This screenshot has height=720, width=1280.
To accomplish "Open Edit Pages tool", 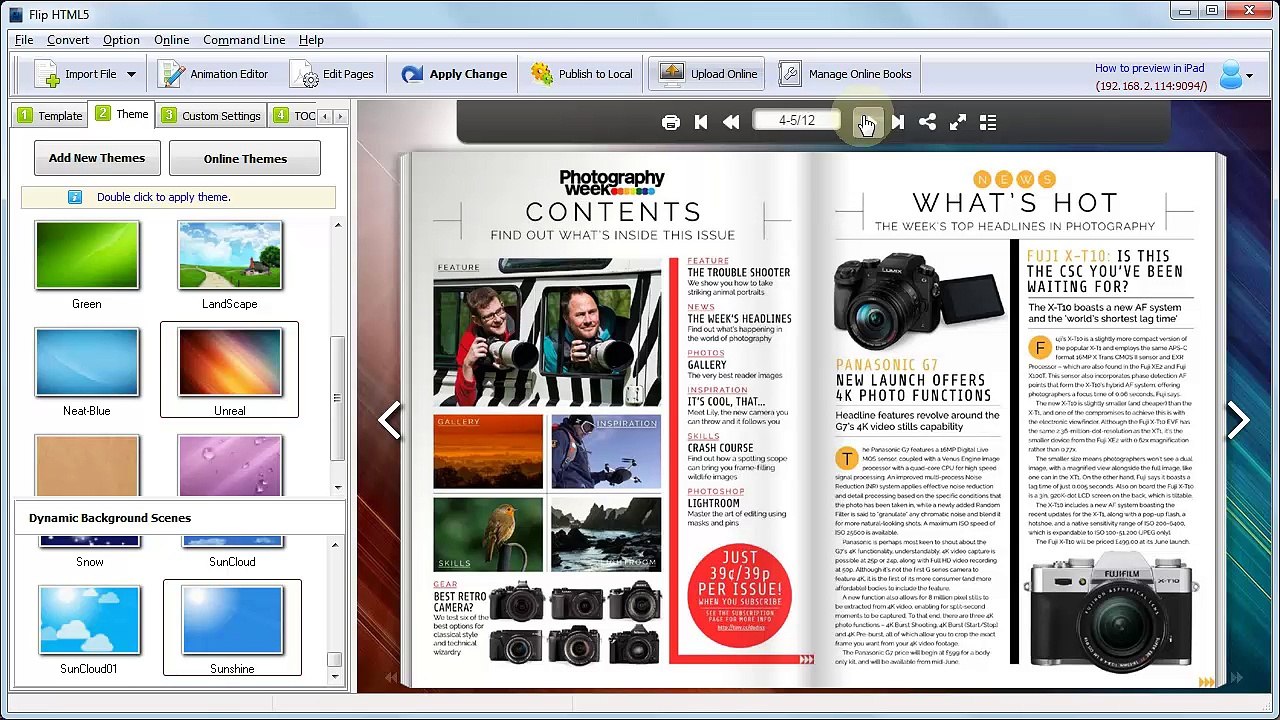I will click(x=333, y=74).
